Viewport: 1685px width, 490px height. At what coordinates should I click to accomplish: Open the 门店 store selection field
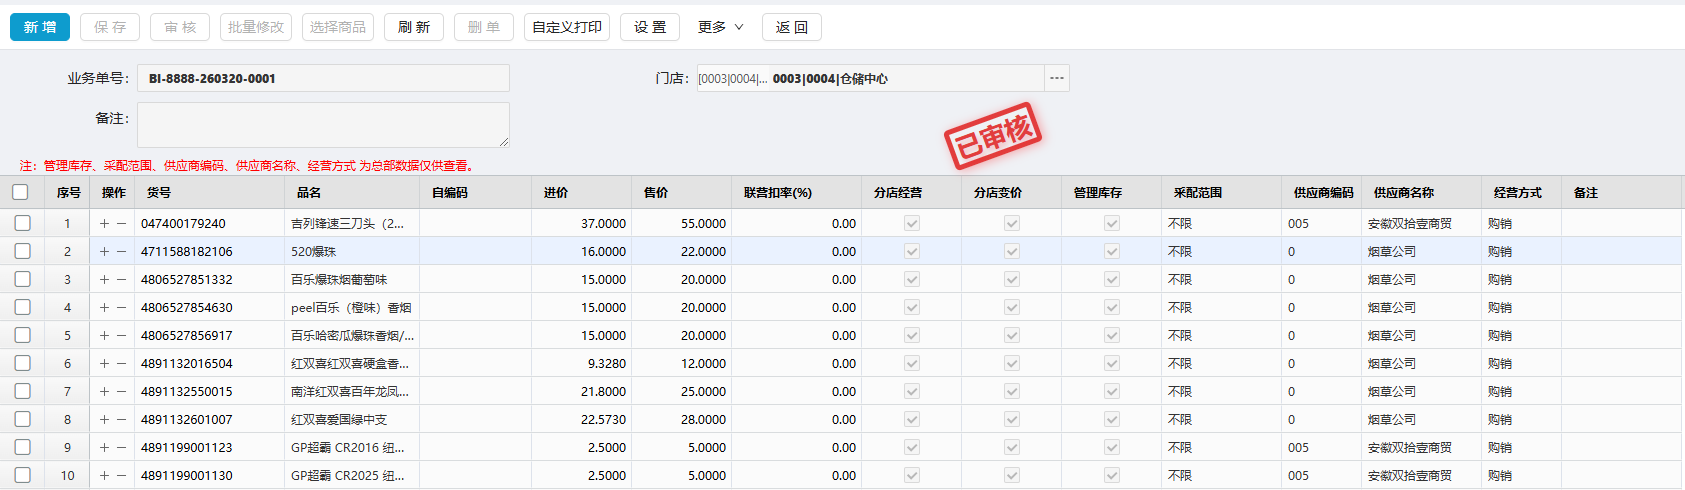tap(870, 78)
